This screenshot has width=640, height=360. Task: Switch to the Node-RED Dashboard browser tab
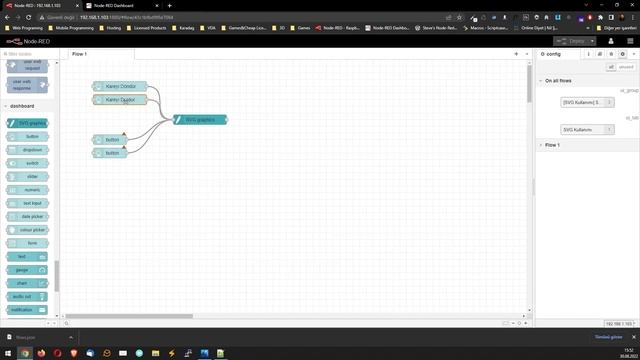[x=122, y=6]
